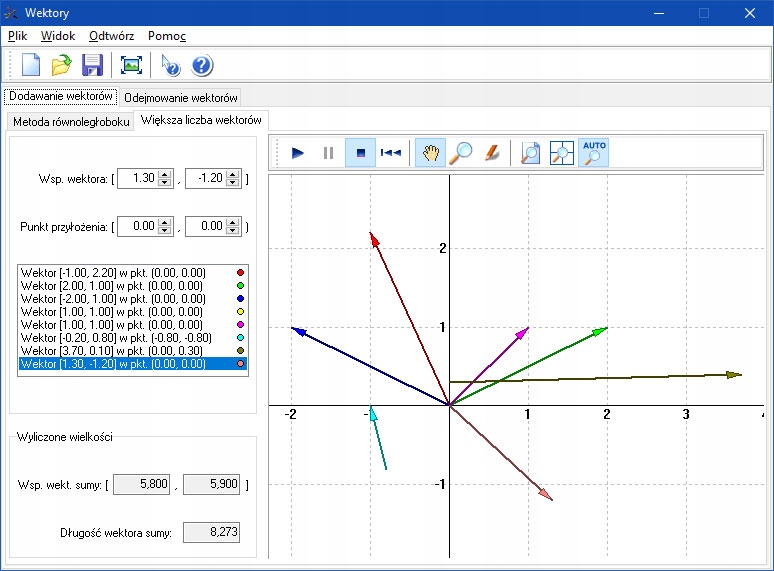
Task: Click the new document icon
Action: 31,66
